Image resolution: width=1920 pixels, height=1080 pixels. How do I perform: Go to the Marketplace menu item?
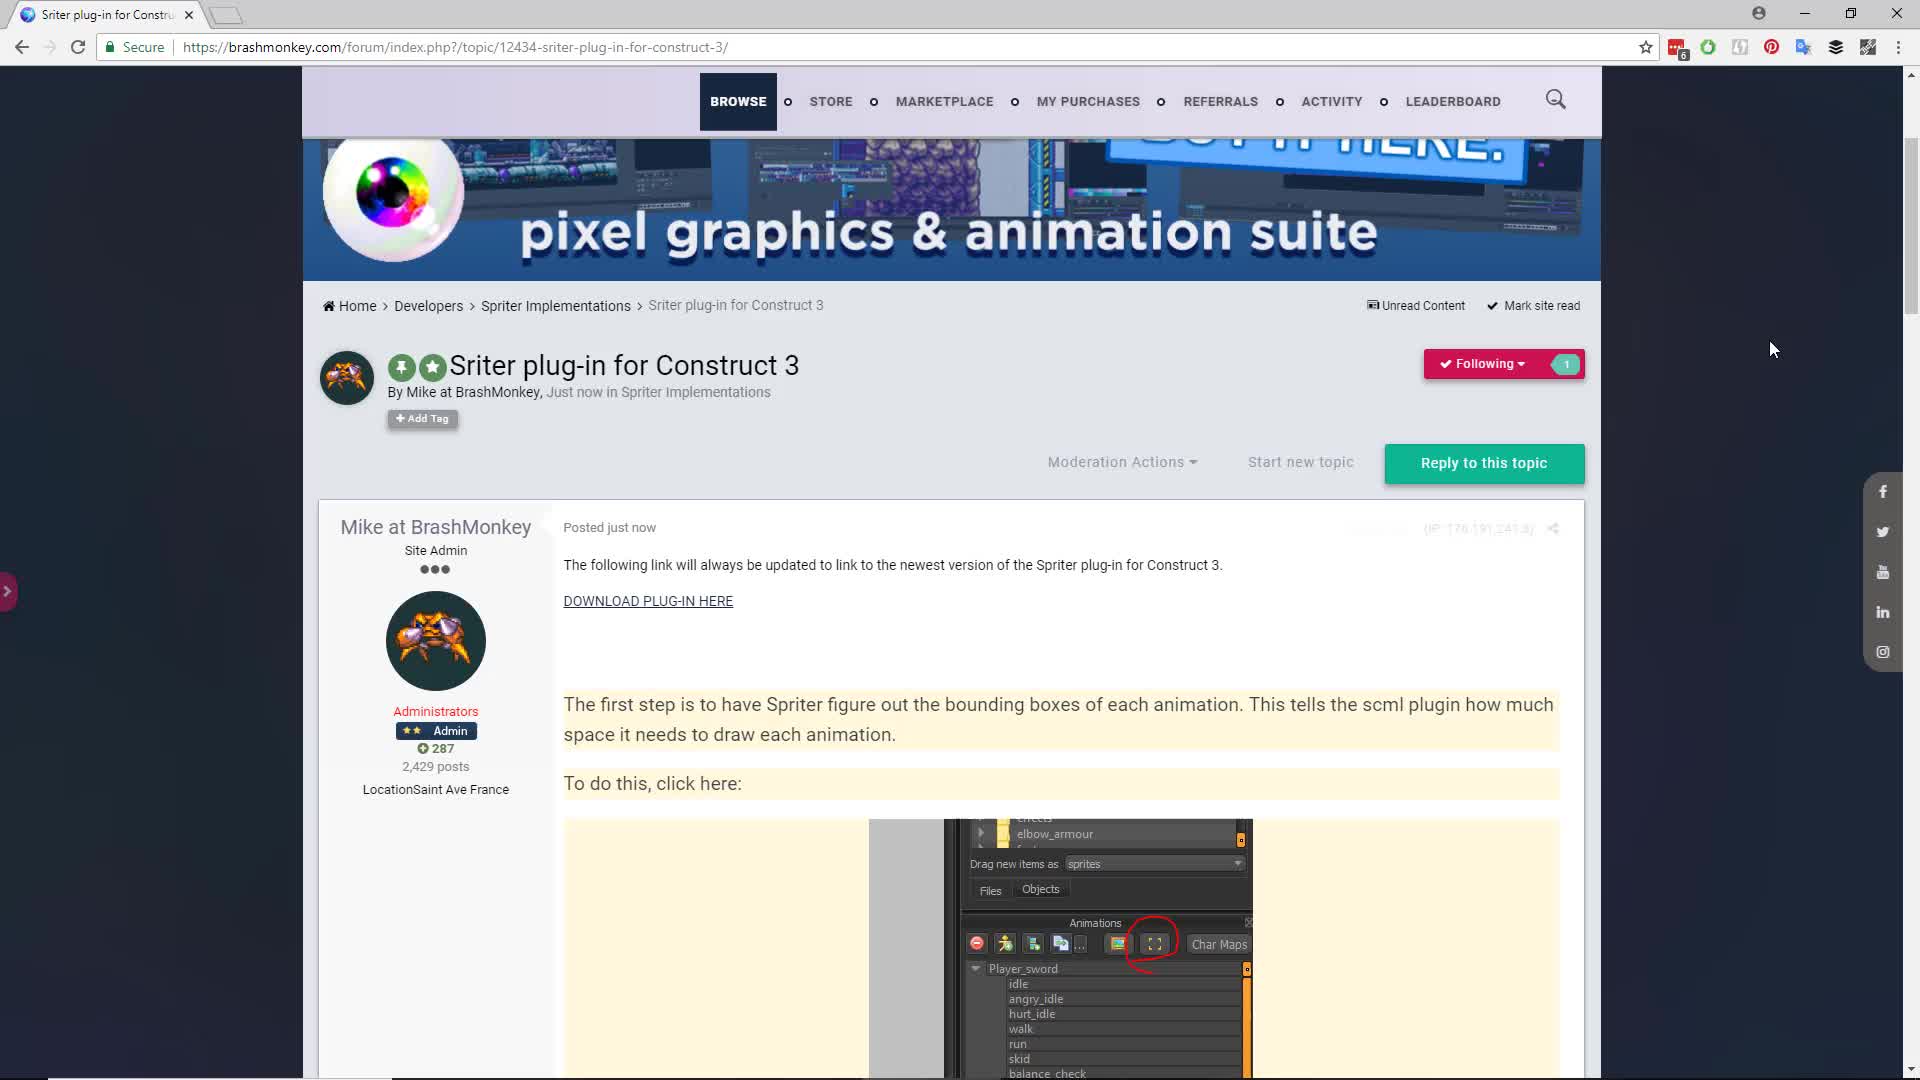pyautogui.click(x=944, y=101)
